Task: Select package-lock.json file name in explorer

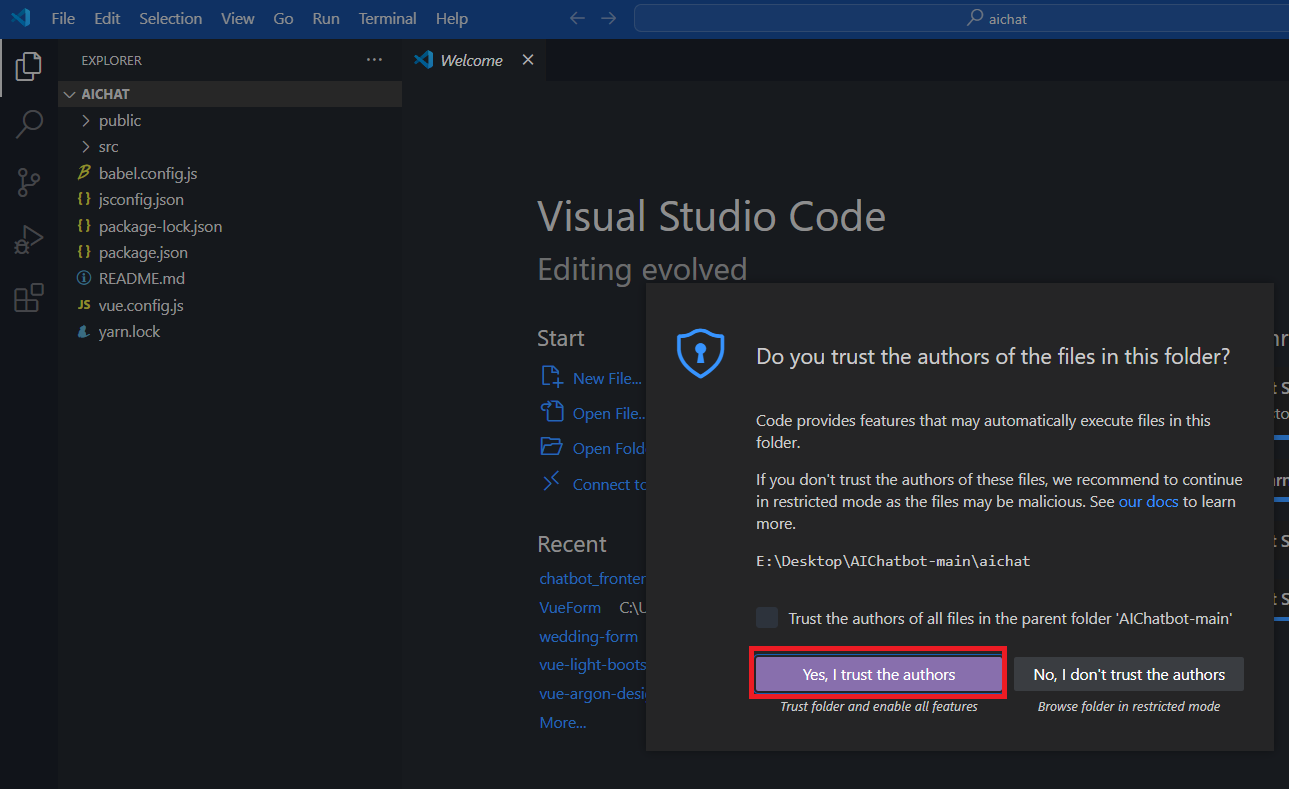Action: (x=160, y=226)
